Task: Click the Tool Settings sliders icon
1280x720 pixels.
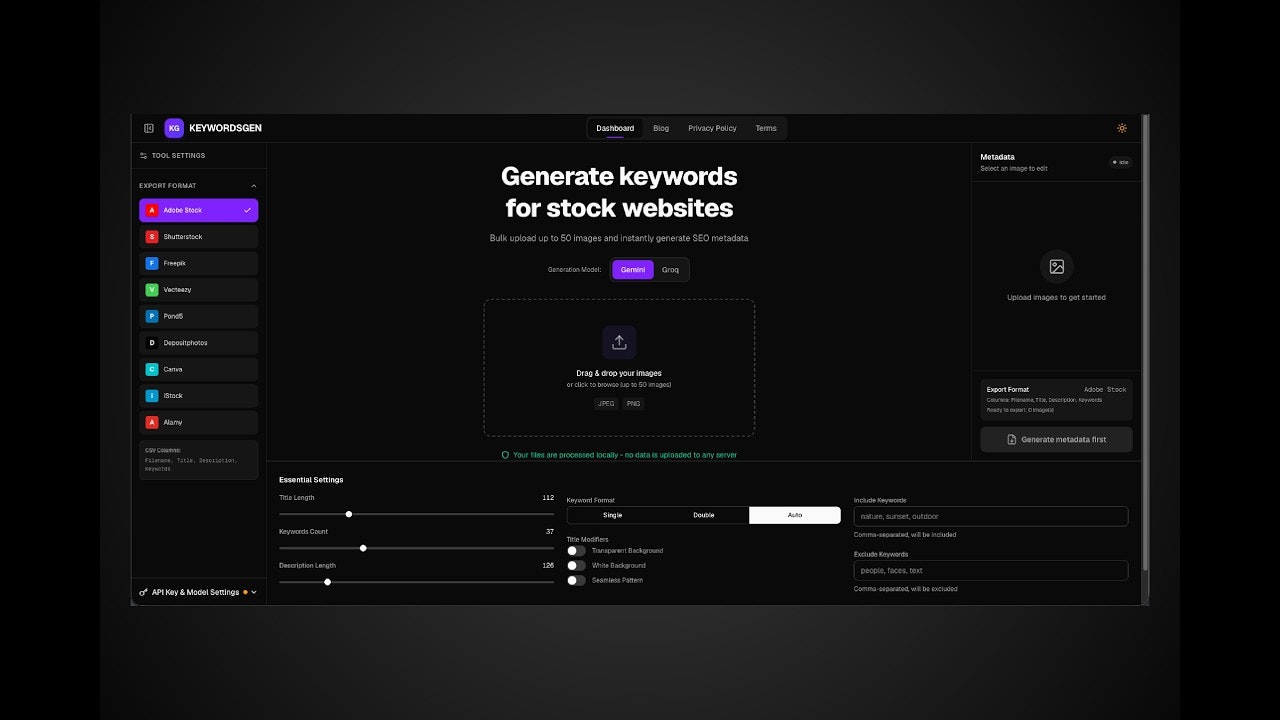Action: click(x=143, y=156)
